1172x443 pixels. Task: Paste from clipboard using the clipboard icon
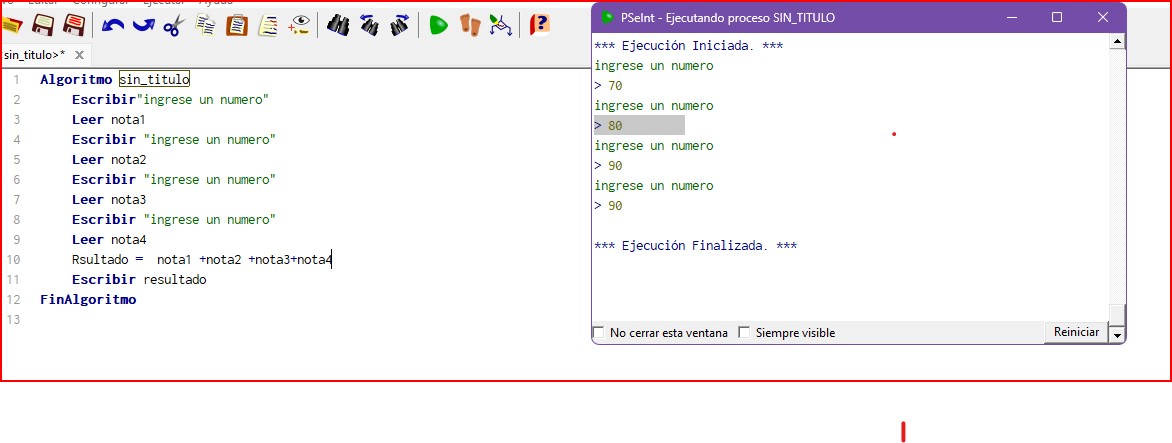236,26
